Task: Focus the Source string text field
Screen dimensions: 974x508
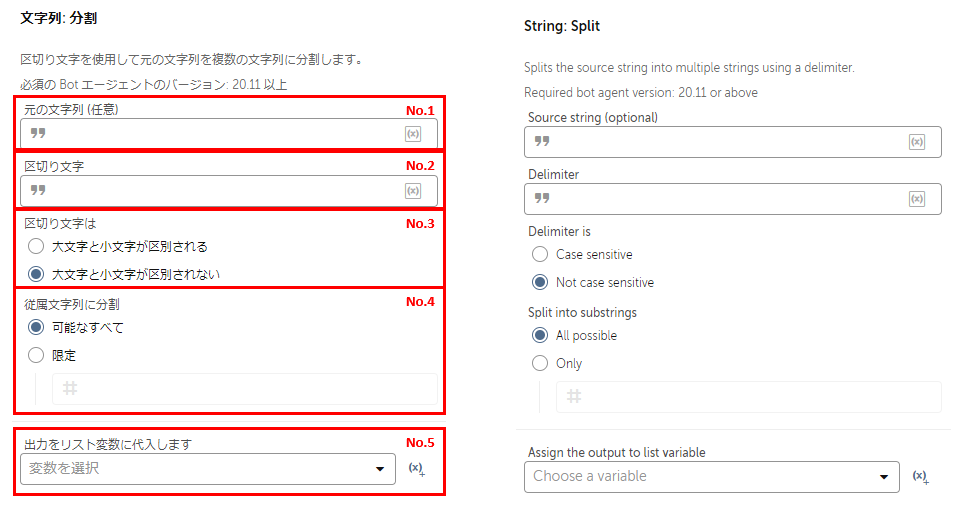Action: point(732,142)
